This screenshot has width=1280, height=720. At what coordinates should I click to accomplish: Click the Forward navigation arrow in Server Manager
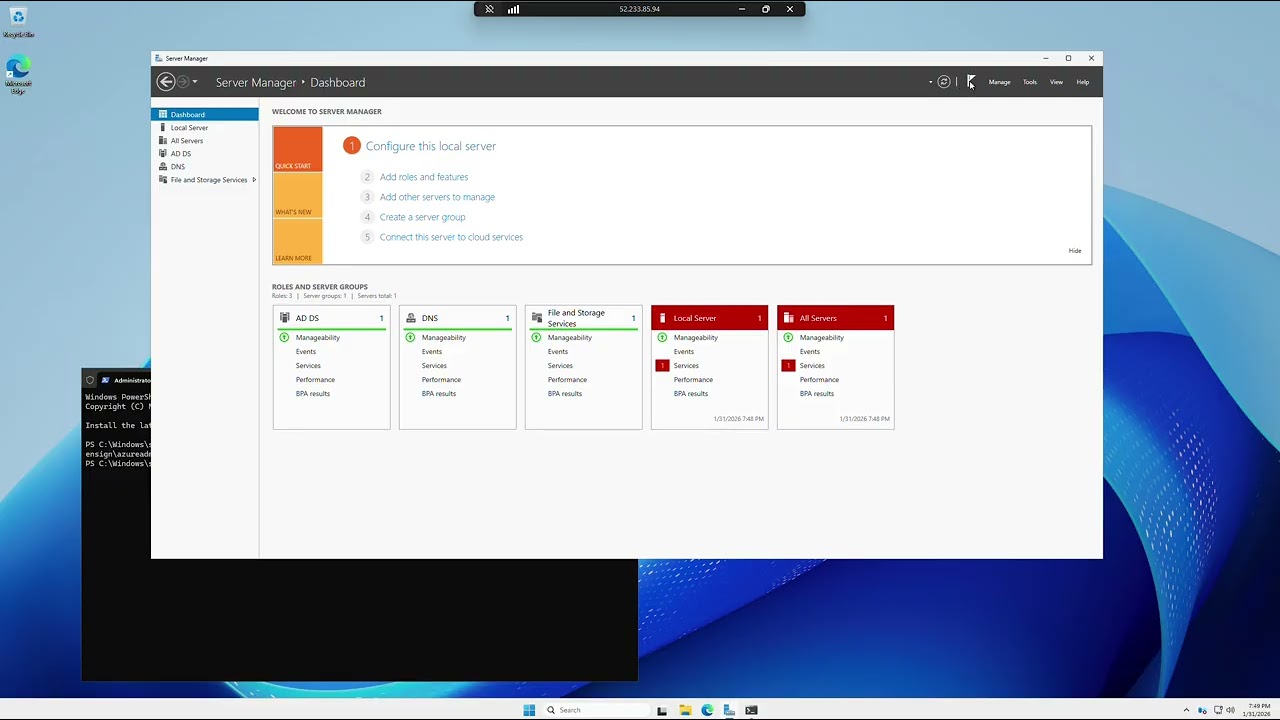[x=182, y=82]
